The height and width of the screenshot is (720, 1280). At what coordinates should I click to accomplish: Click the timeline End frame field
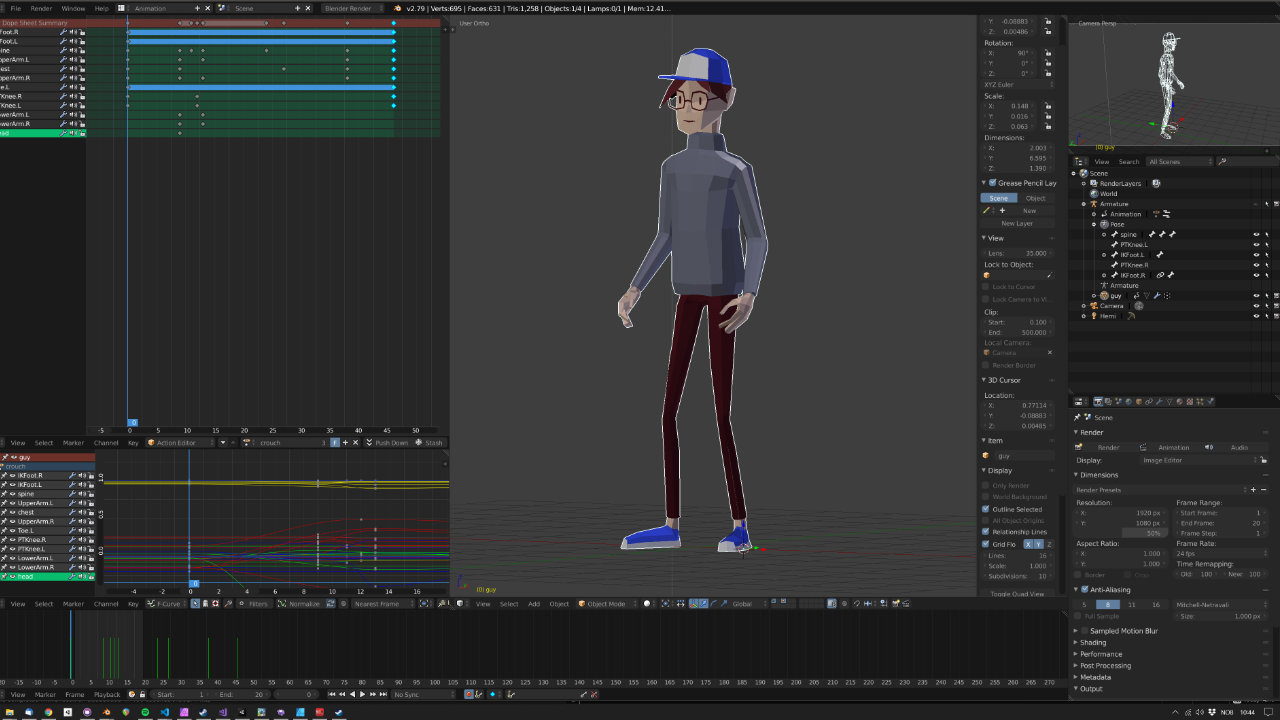(242, 694)
